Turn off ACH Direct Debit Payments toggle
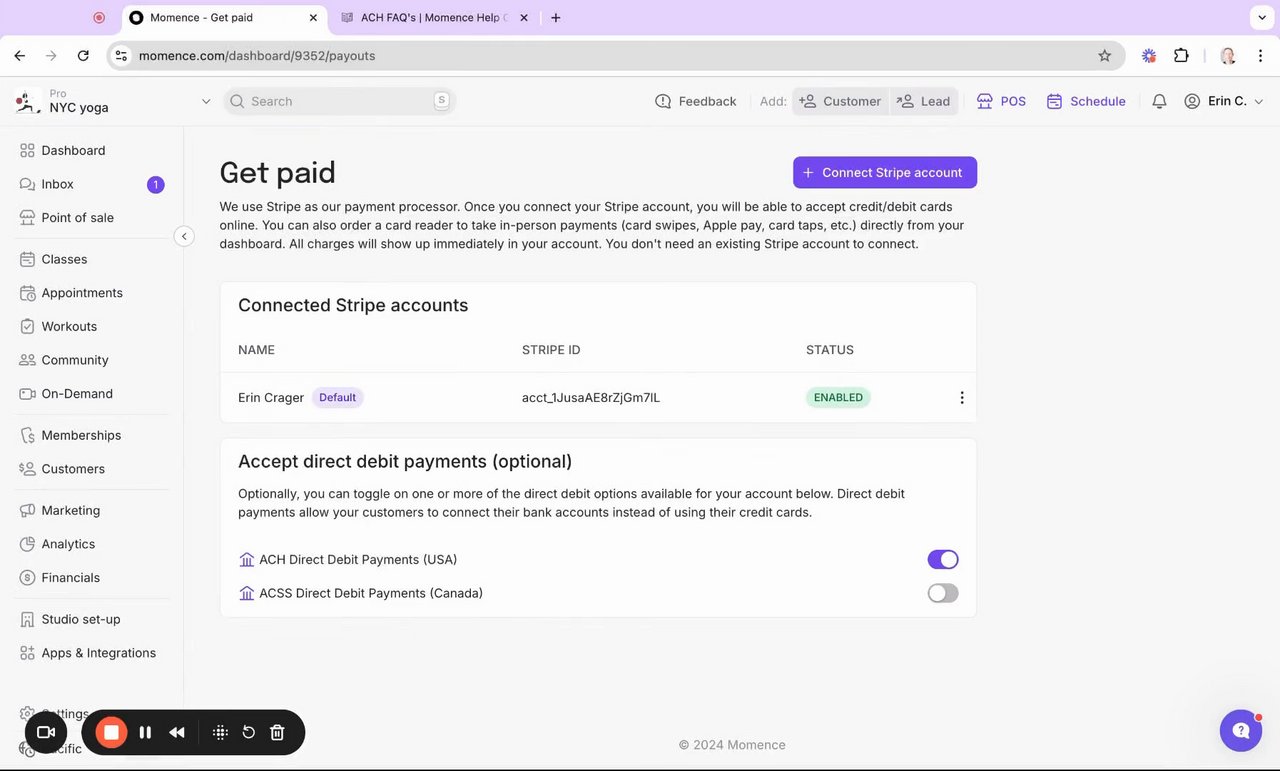 click(943, 560)
